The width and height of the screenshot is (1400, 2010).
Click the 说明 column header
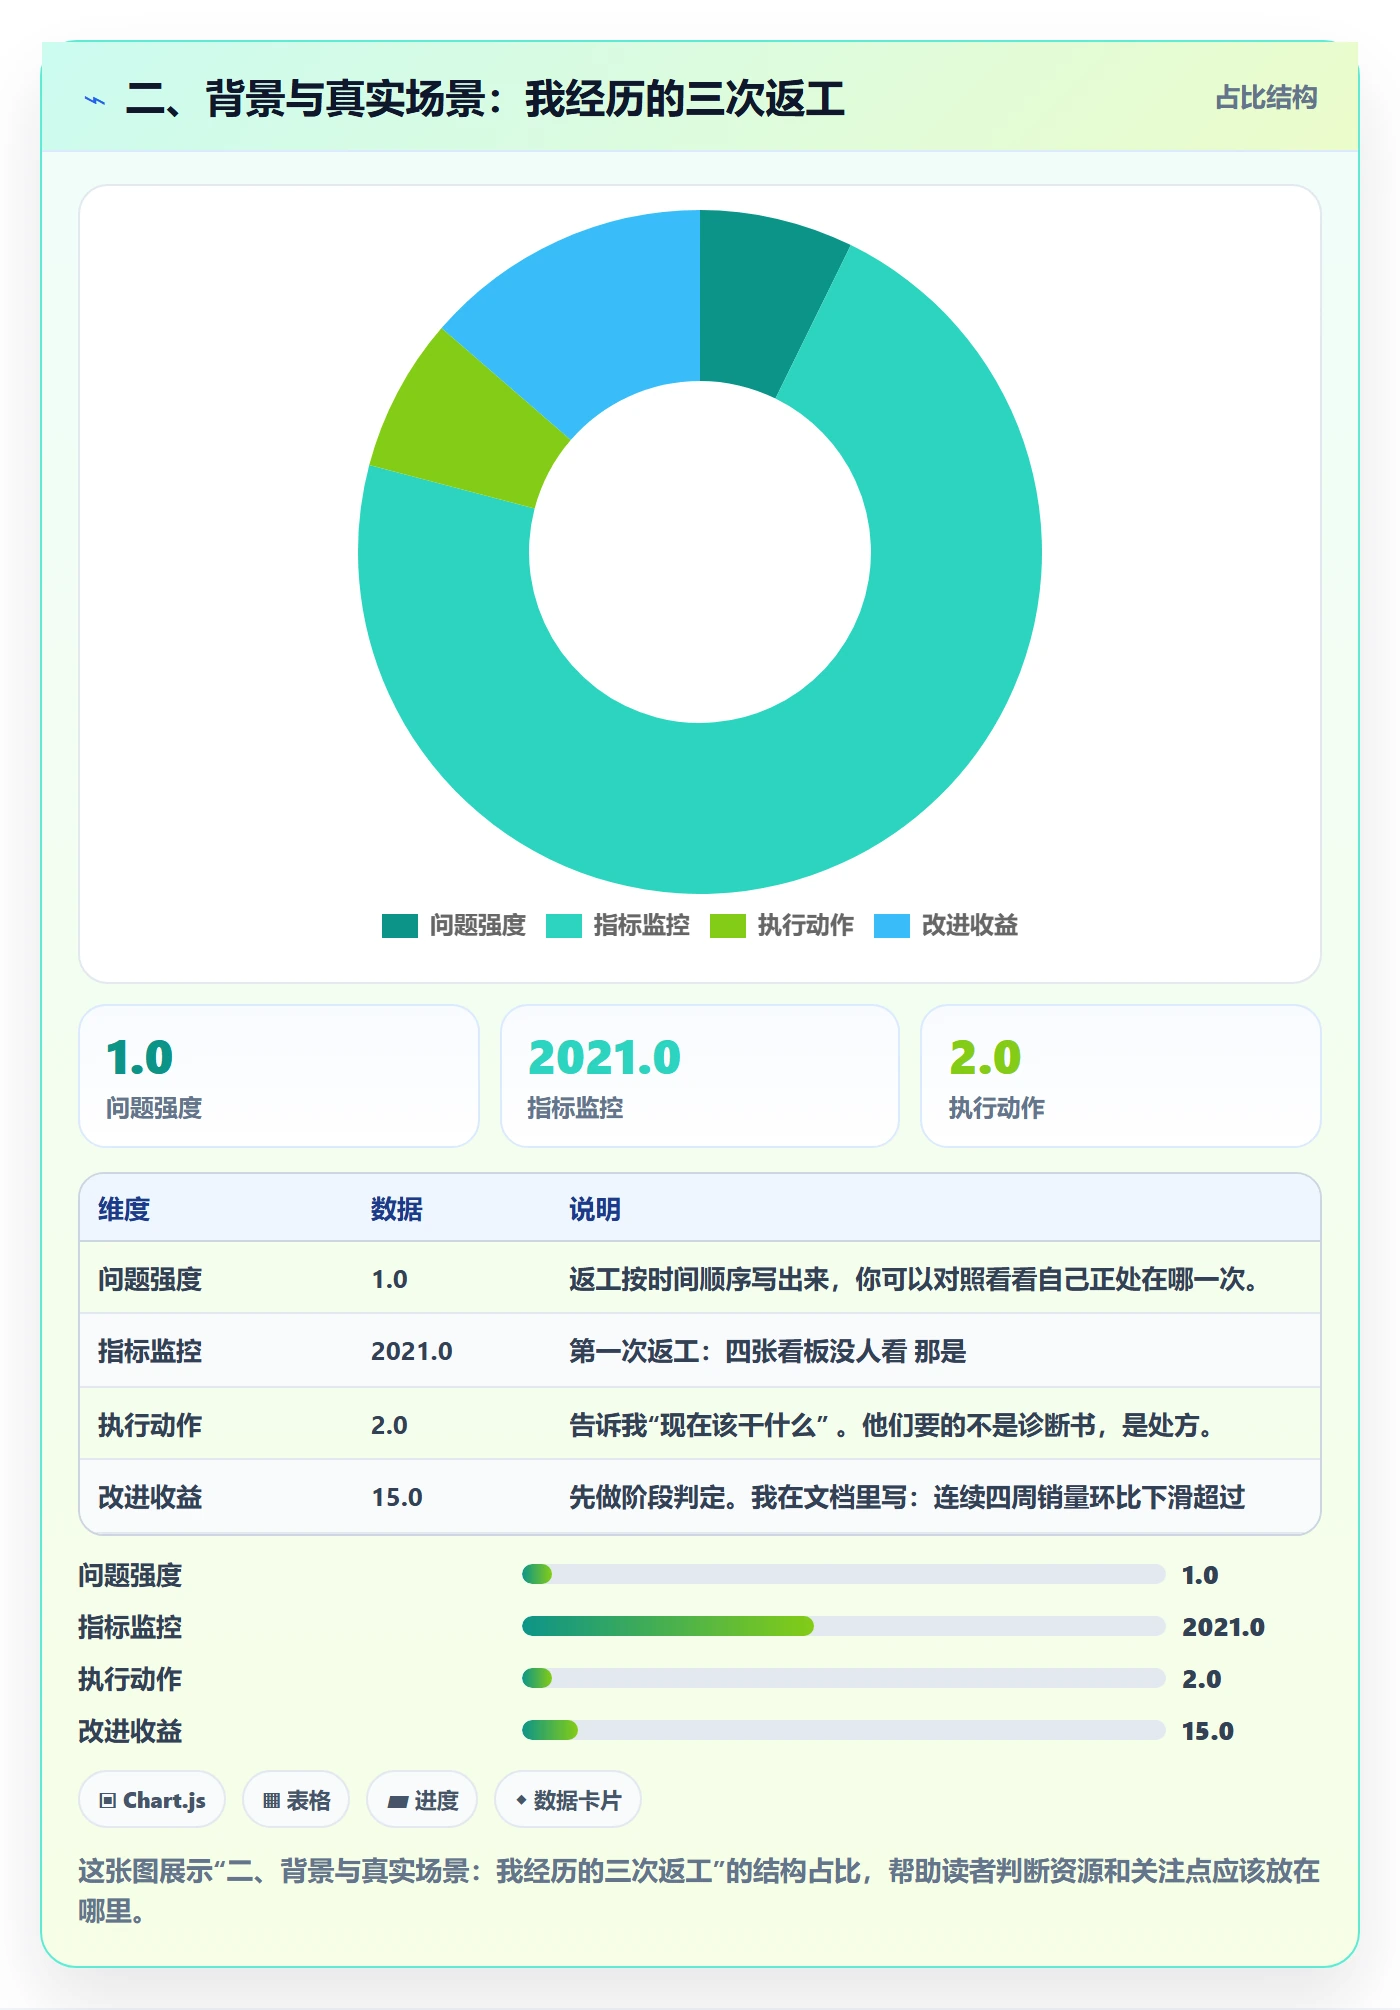click(x=595, y=1209)
